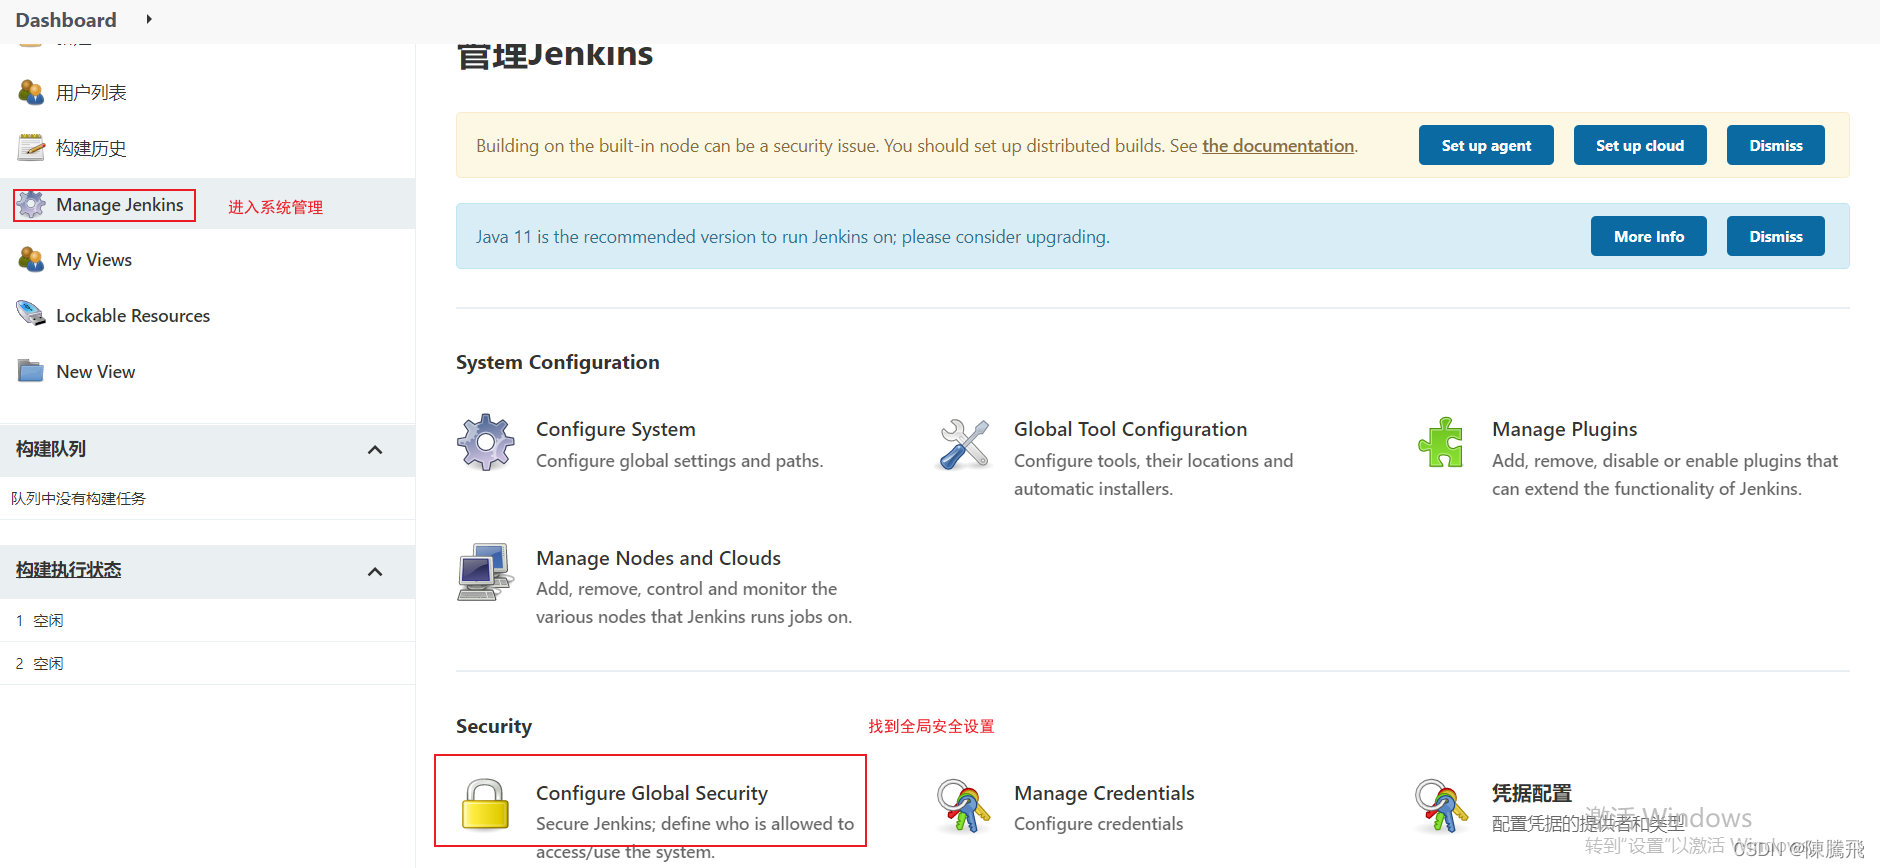This screenshot has height=868, width=1880.
Task: Open Manage Plugins link
Action: 1565,429
